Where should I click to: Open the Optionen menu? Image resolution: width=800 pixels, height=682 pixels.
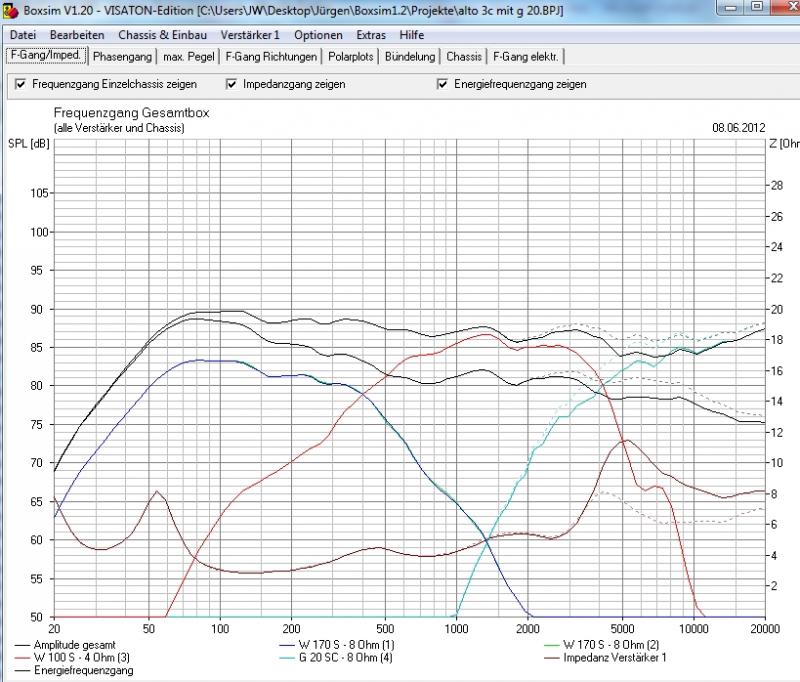(x=318, y=35)
